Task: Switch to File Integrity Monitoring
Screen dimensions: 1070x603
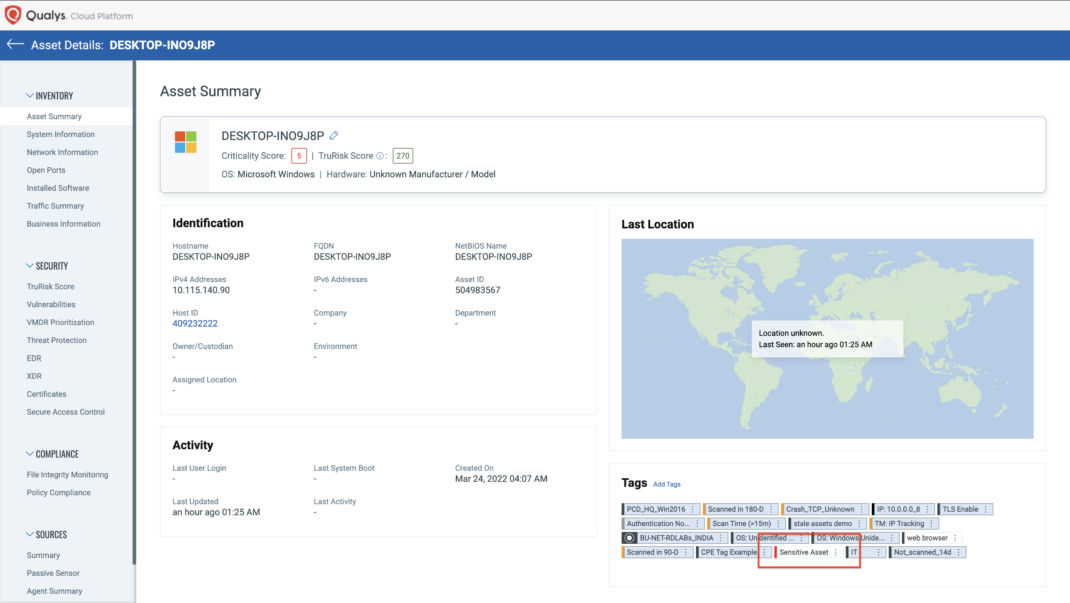Action: coord(68,474)
